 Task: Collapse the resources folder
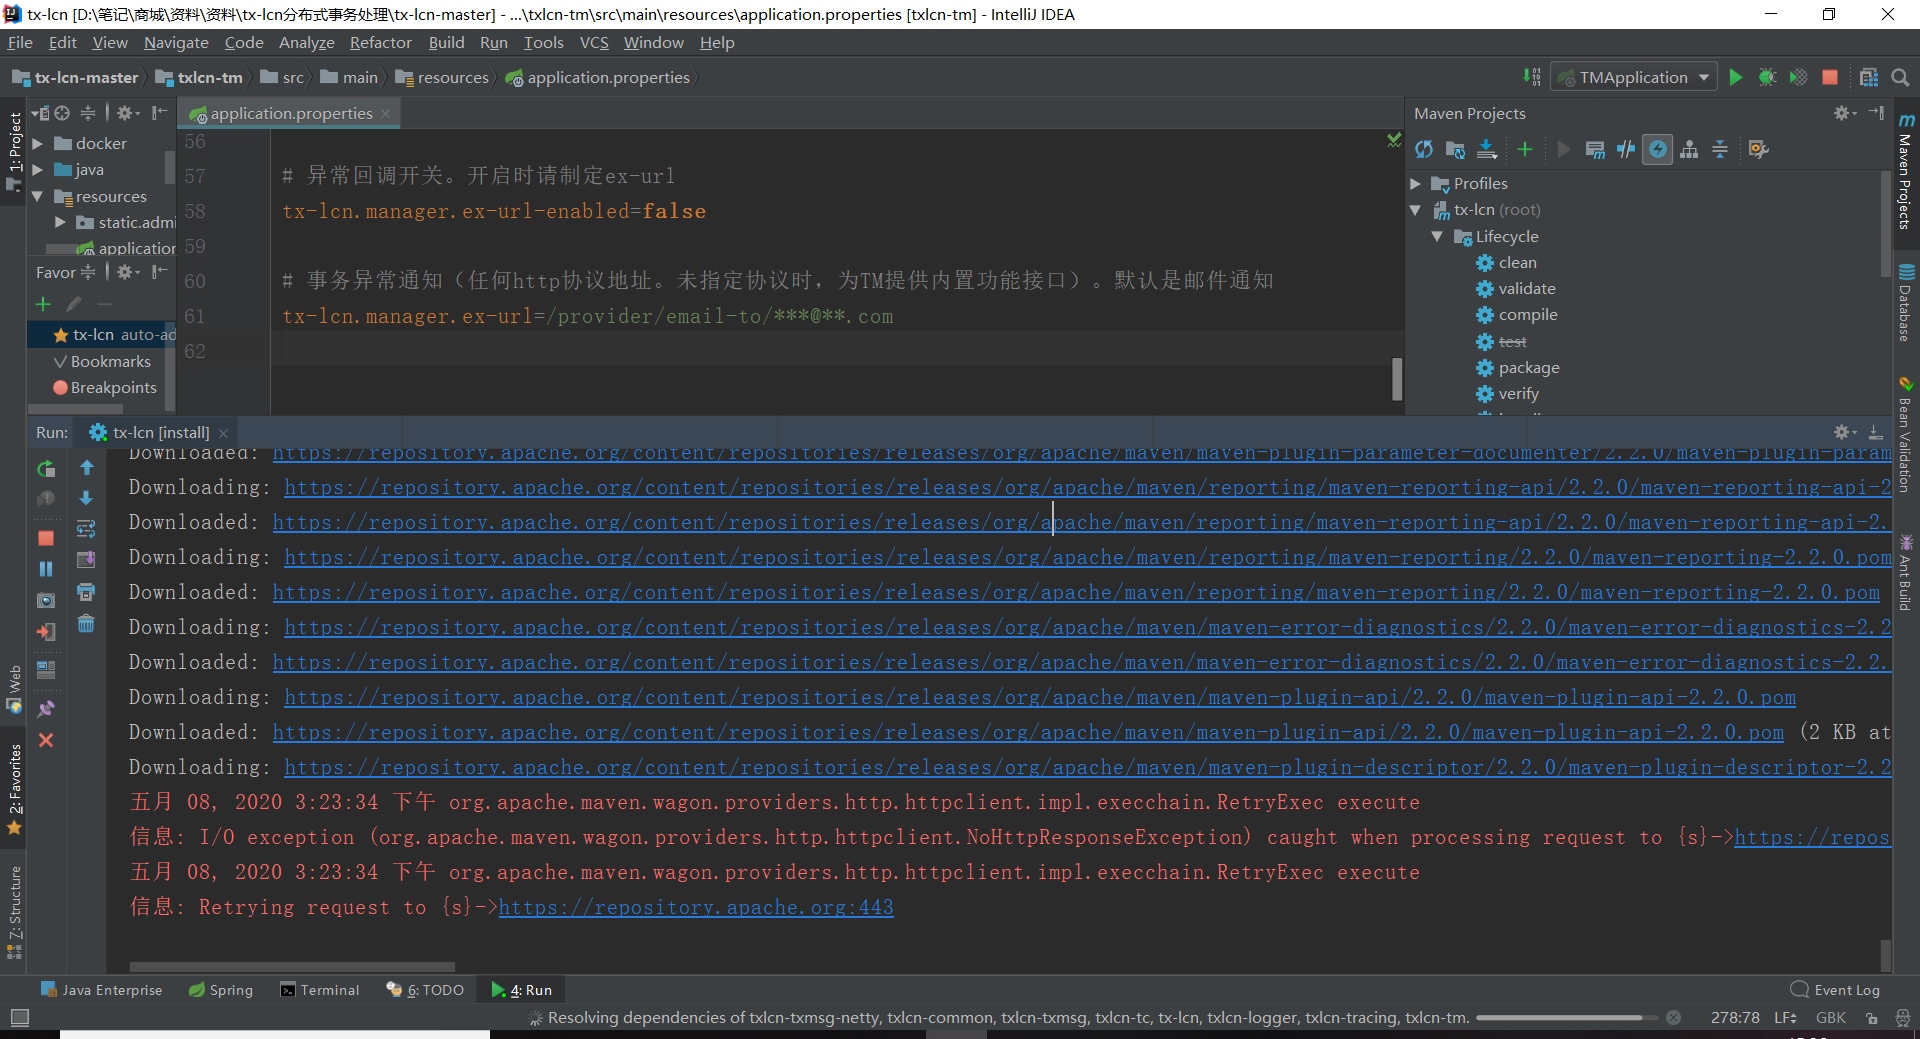(37, 197)
